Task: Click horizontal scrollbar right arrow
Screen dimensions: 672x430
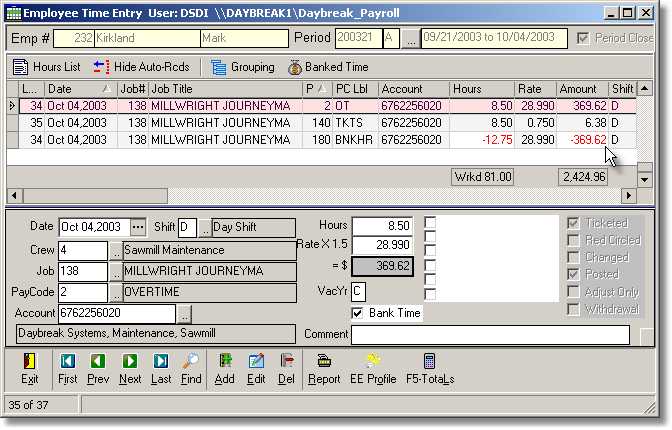Action: click(x=629, y=196)
